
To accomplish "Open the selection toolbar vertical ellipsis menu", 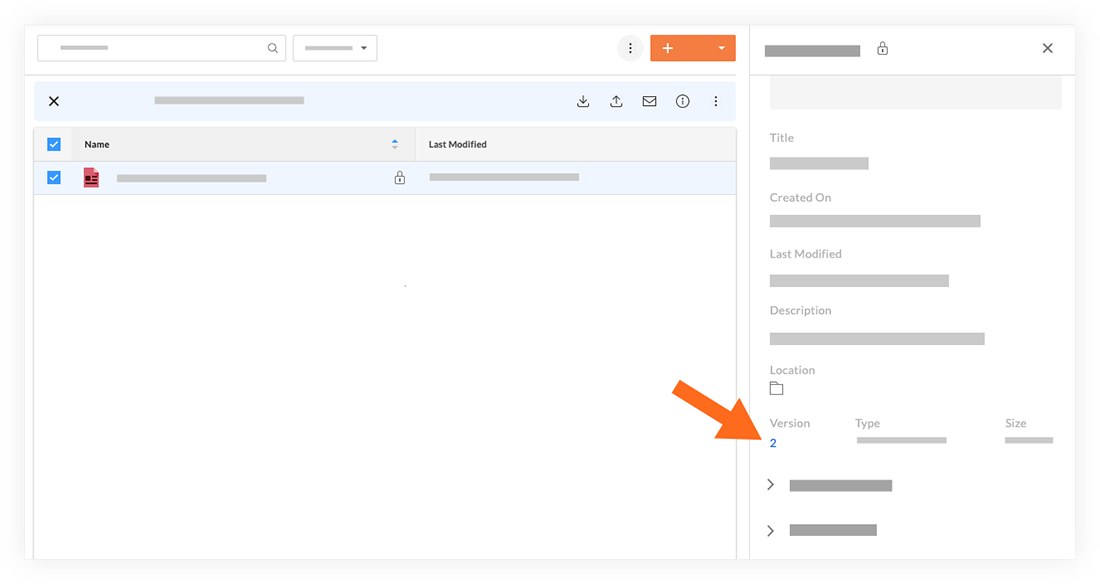I will coord(716,101).
